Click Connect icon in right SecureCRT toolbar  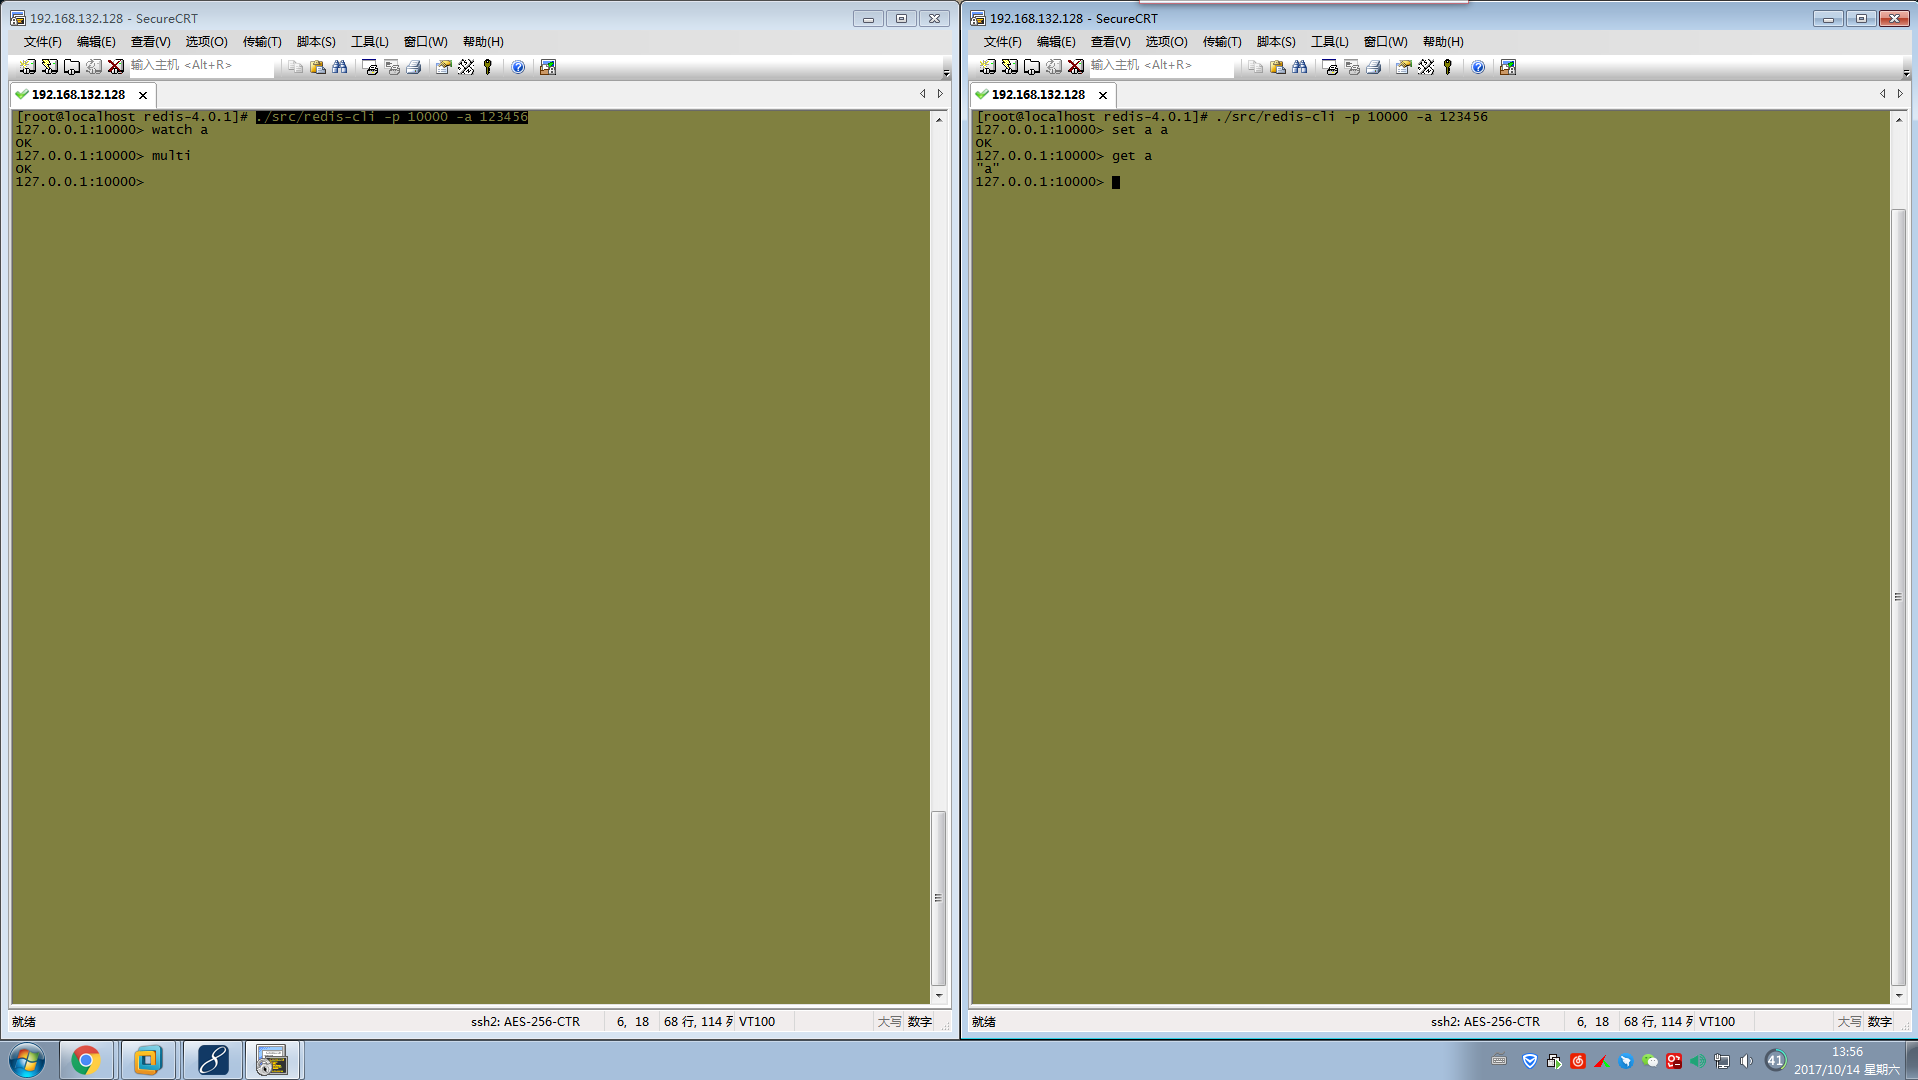[x=988, y=67]
